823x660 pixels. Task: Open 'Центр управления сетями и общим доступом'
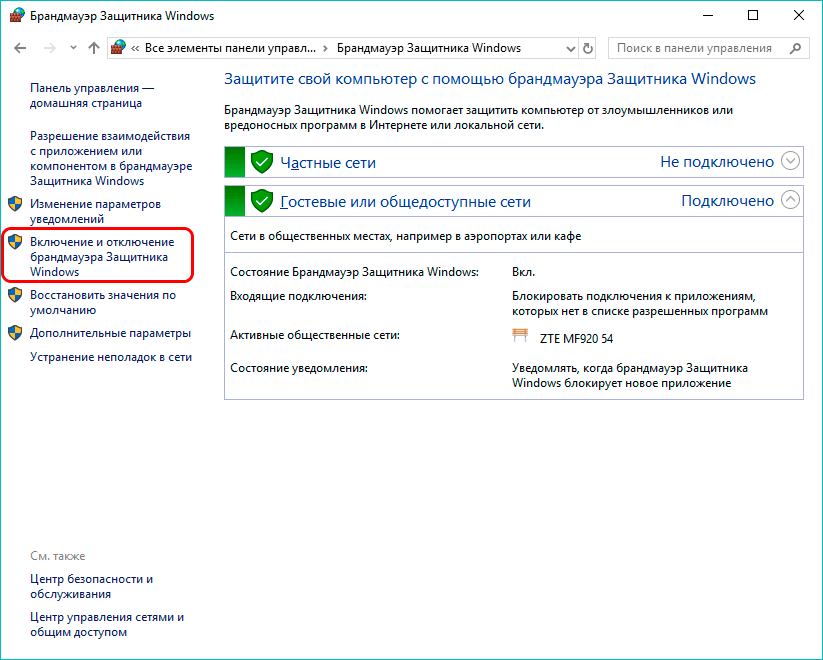107,624
